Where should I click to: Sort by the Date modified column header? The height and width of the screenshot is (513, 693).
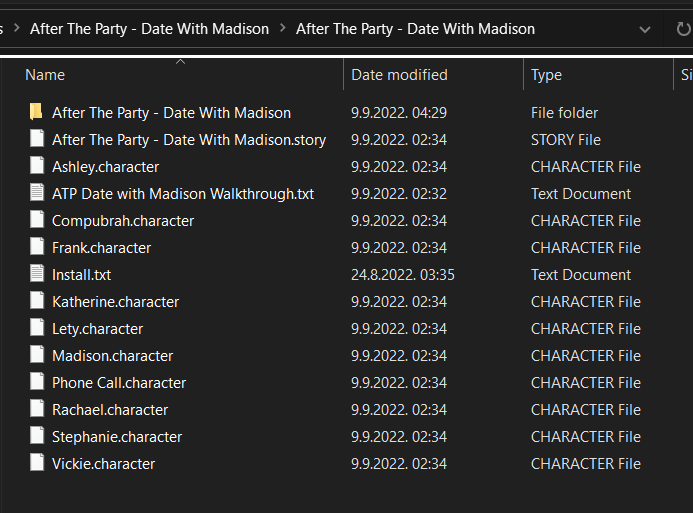click(x=399, y=75)
